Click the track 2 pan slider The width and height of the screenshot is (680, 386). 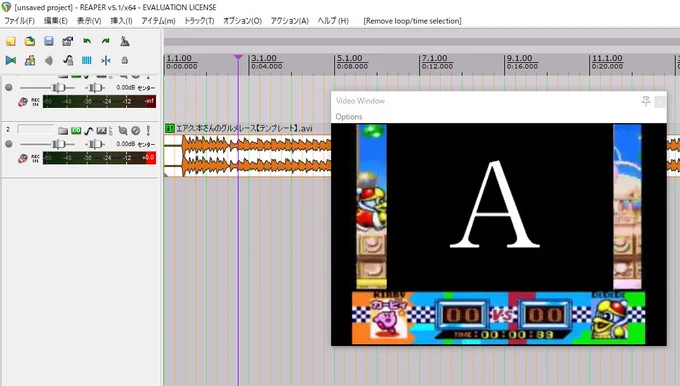95,144
